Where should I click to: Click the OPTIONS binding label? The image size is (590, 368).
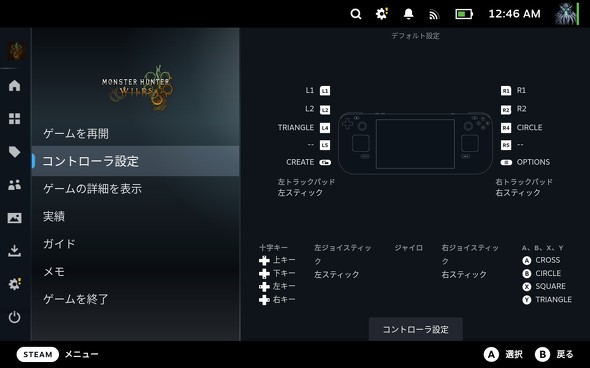[x=533, y=162]
